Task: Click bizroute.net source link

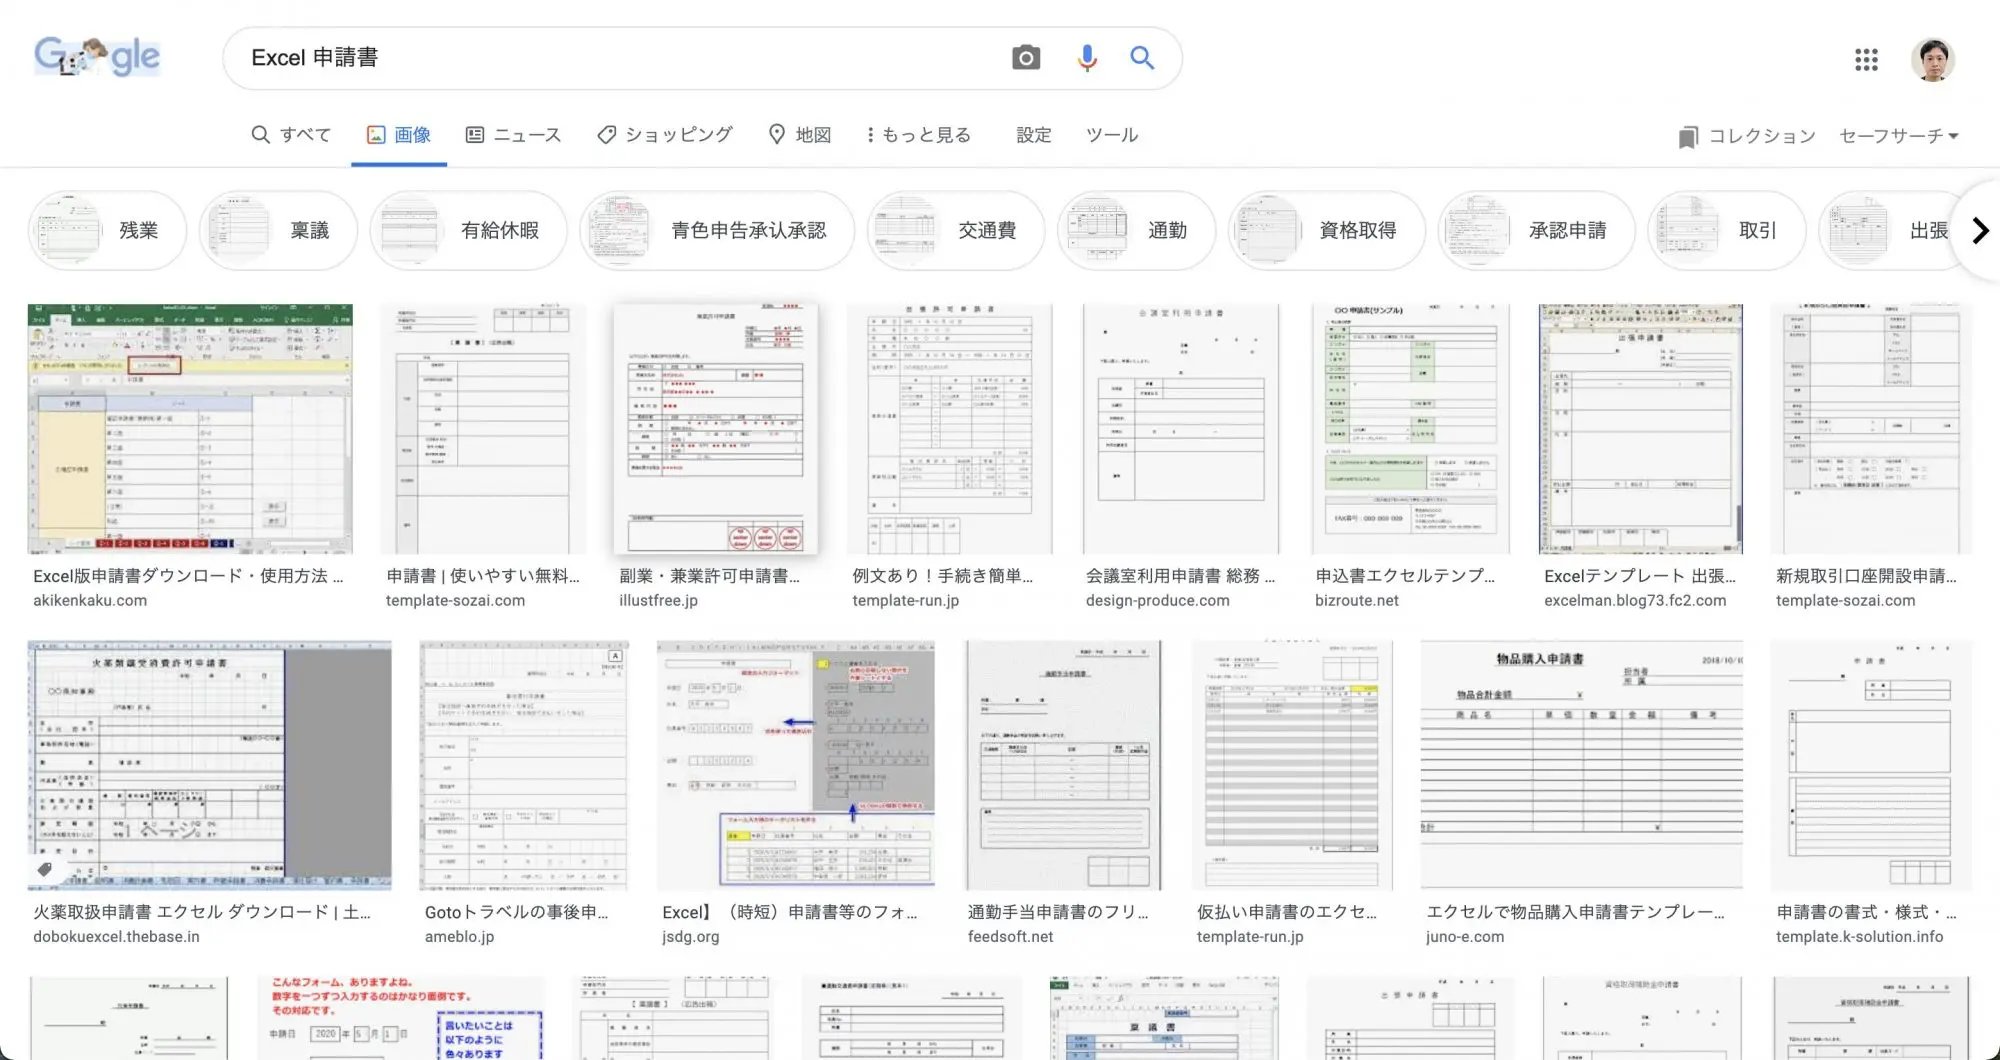Action: pos(1357,600)
